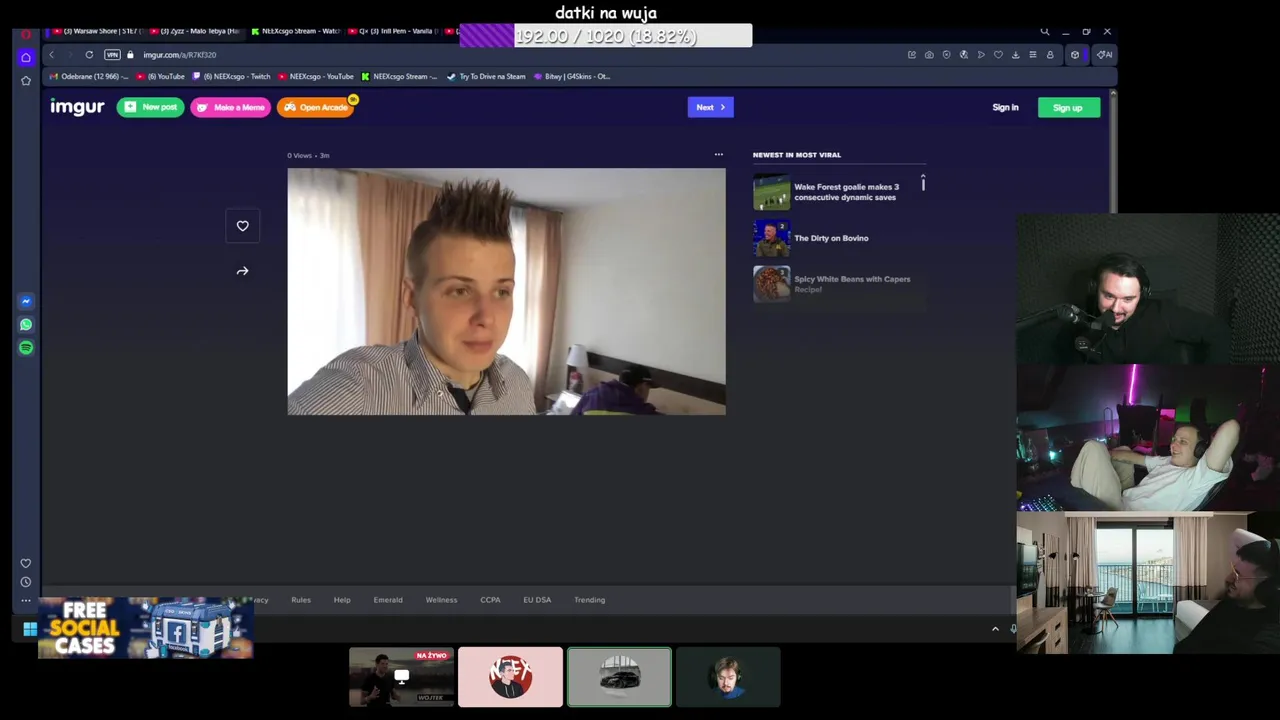Open the sidebar three-dot setup menu
The image size is (1280, 720).
[x=26, y=600]
